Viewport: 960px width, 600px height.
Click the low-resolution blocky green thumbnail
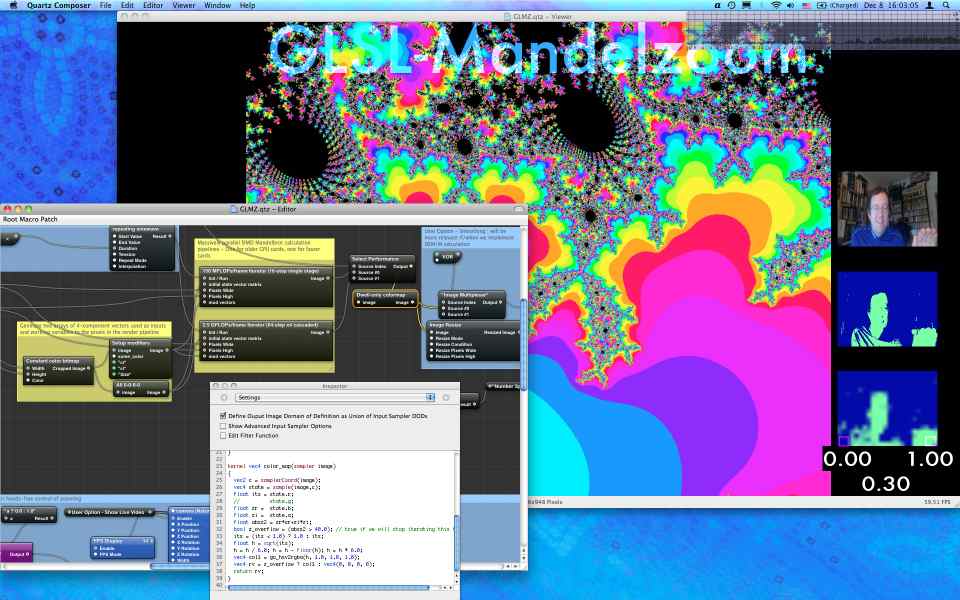(887, 408)
